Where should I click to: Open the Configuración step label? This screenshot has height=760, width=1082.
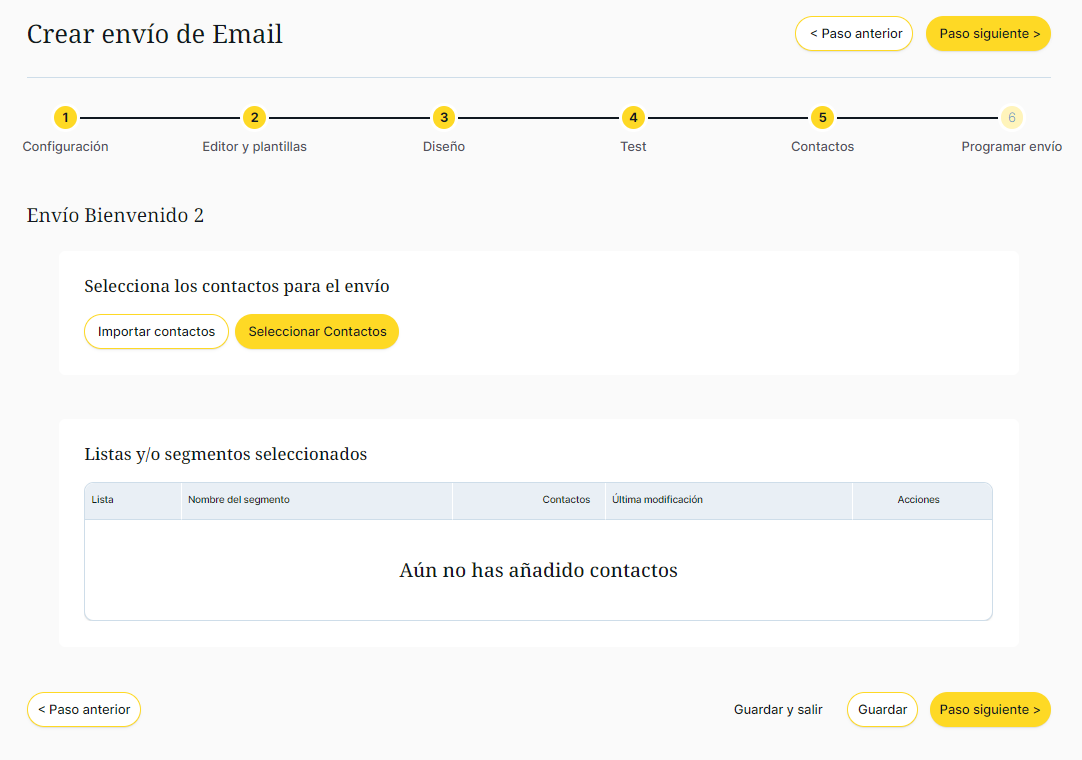[x=65, y=147]
